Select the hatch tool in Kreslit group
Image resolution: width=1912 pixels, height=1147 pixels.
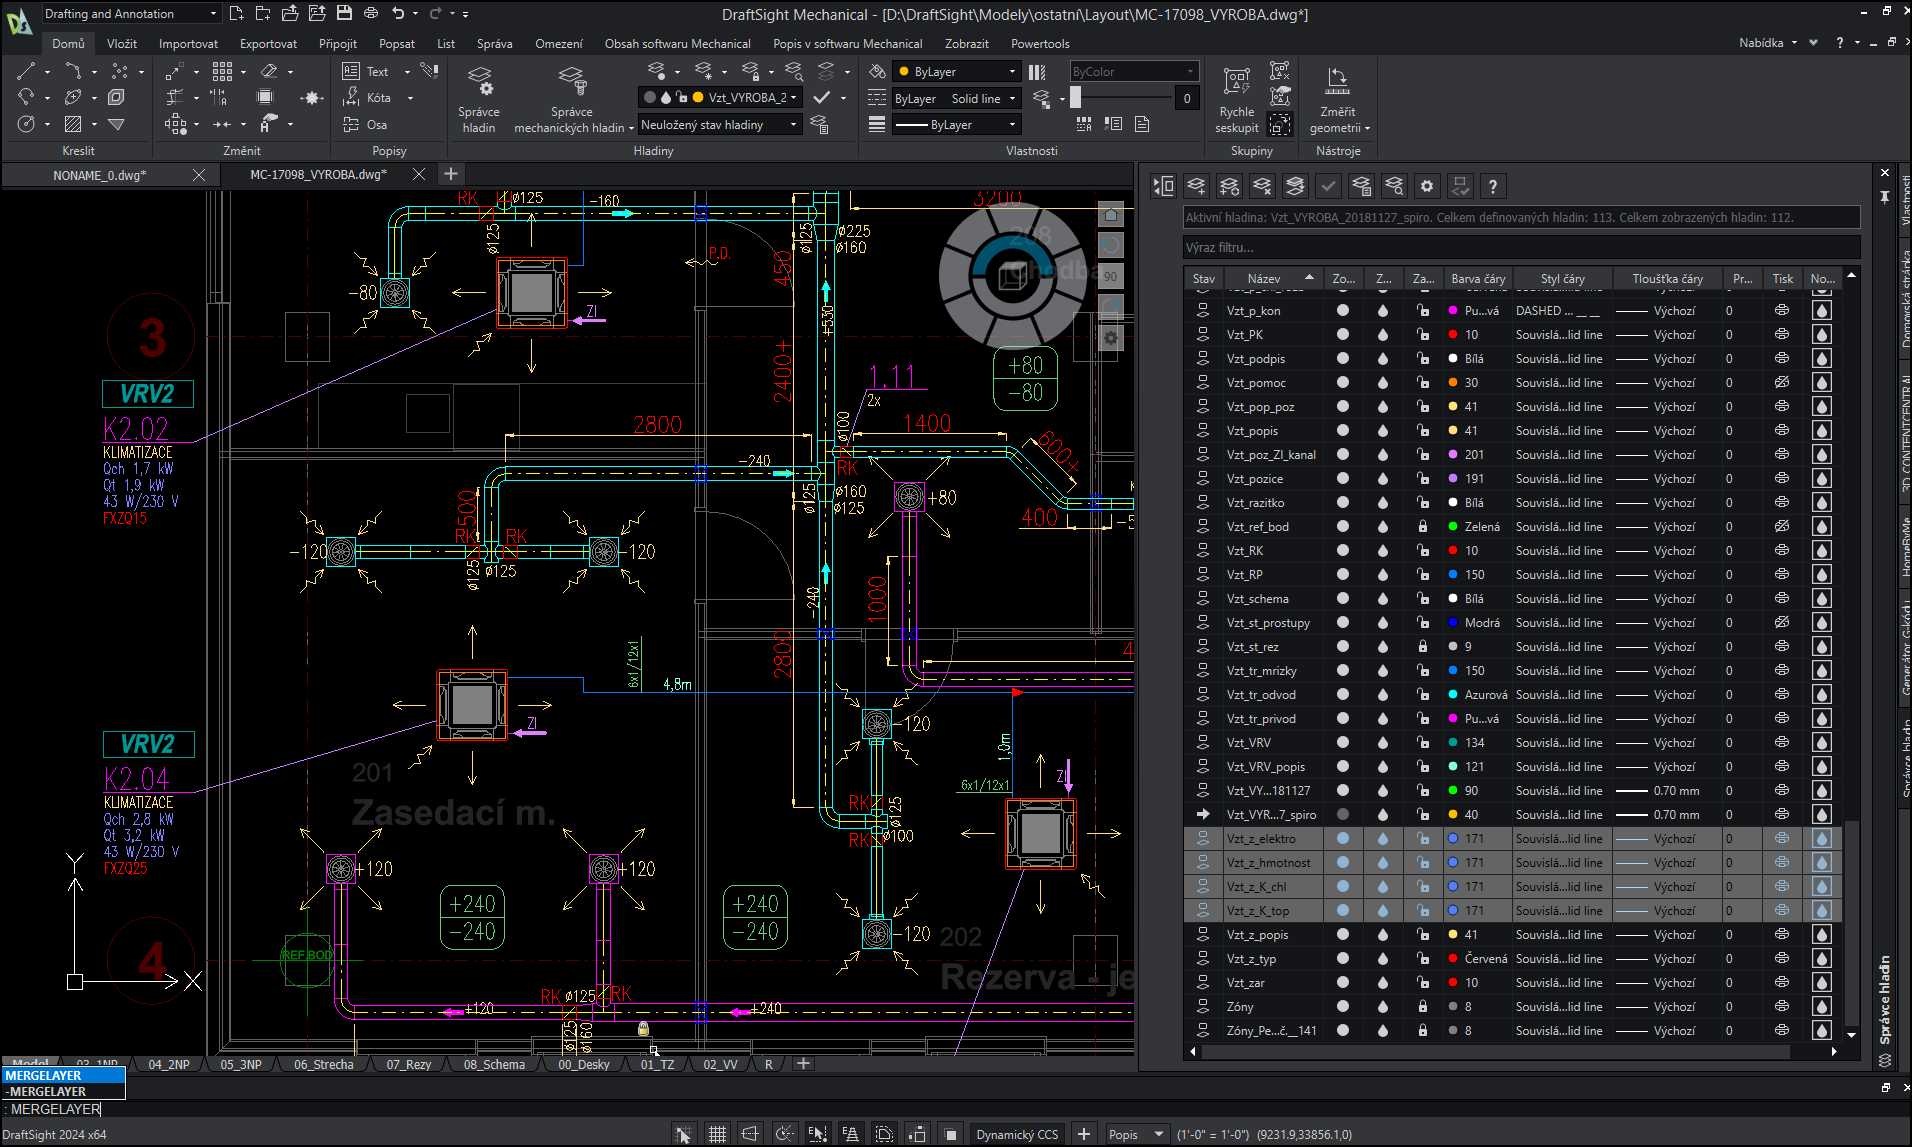73,124
